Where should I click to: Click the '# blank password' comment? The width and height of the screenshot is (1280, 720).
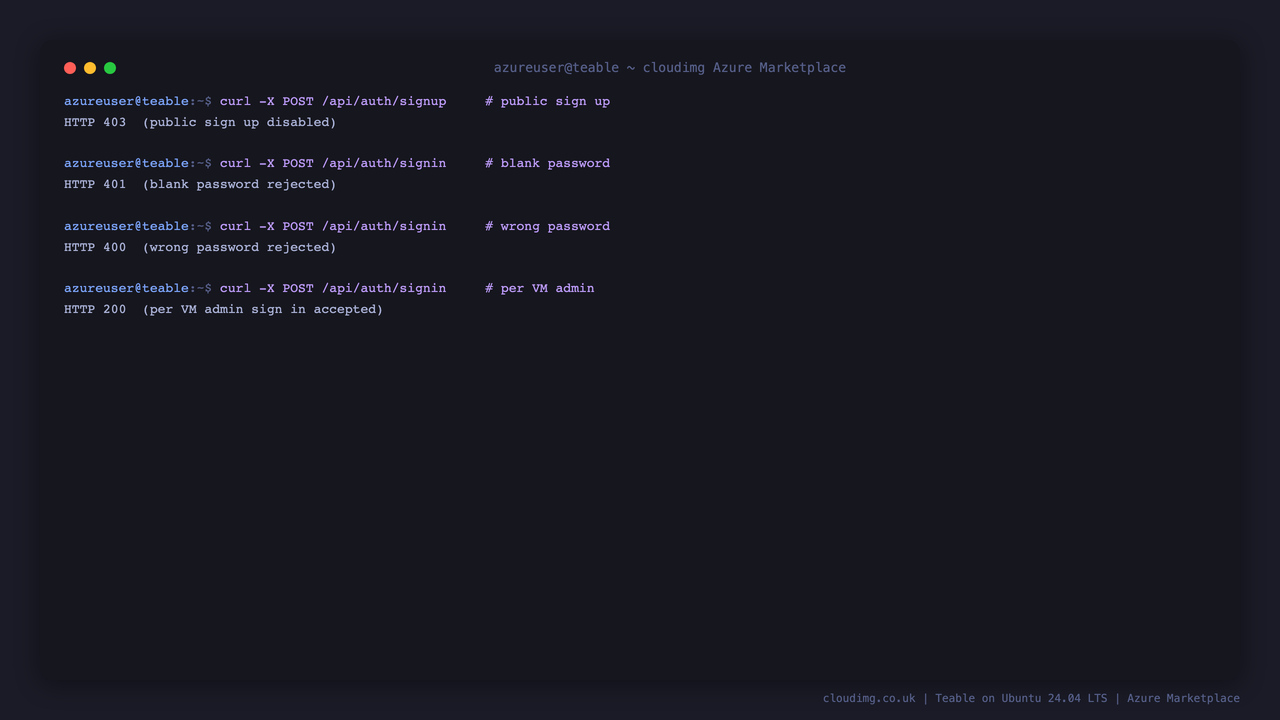[548, 163]
